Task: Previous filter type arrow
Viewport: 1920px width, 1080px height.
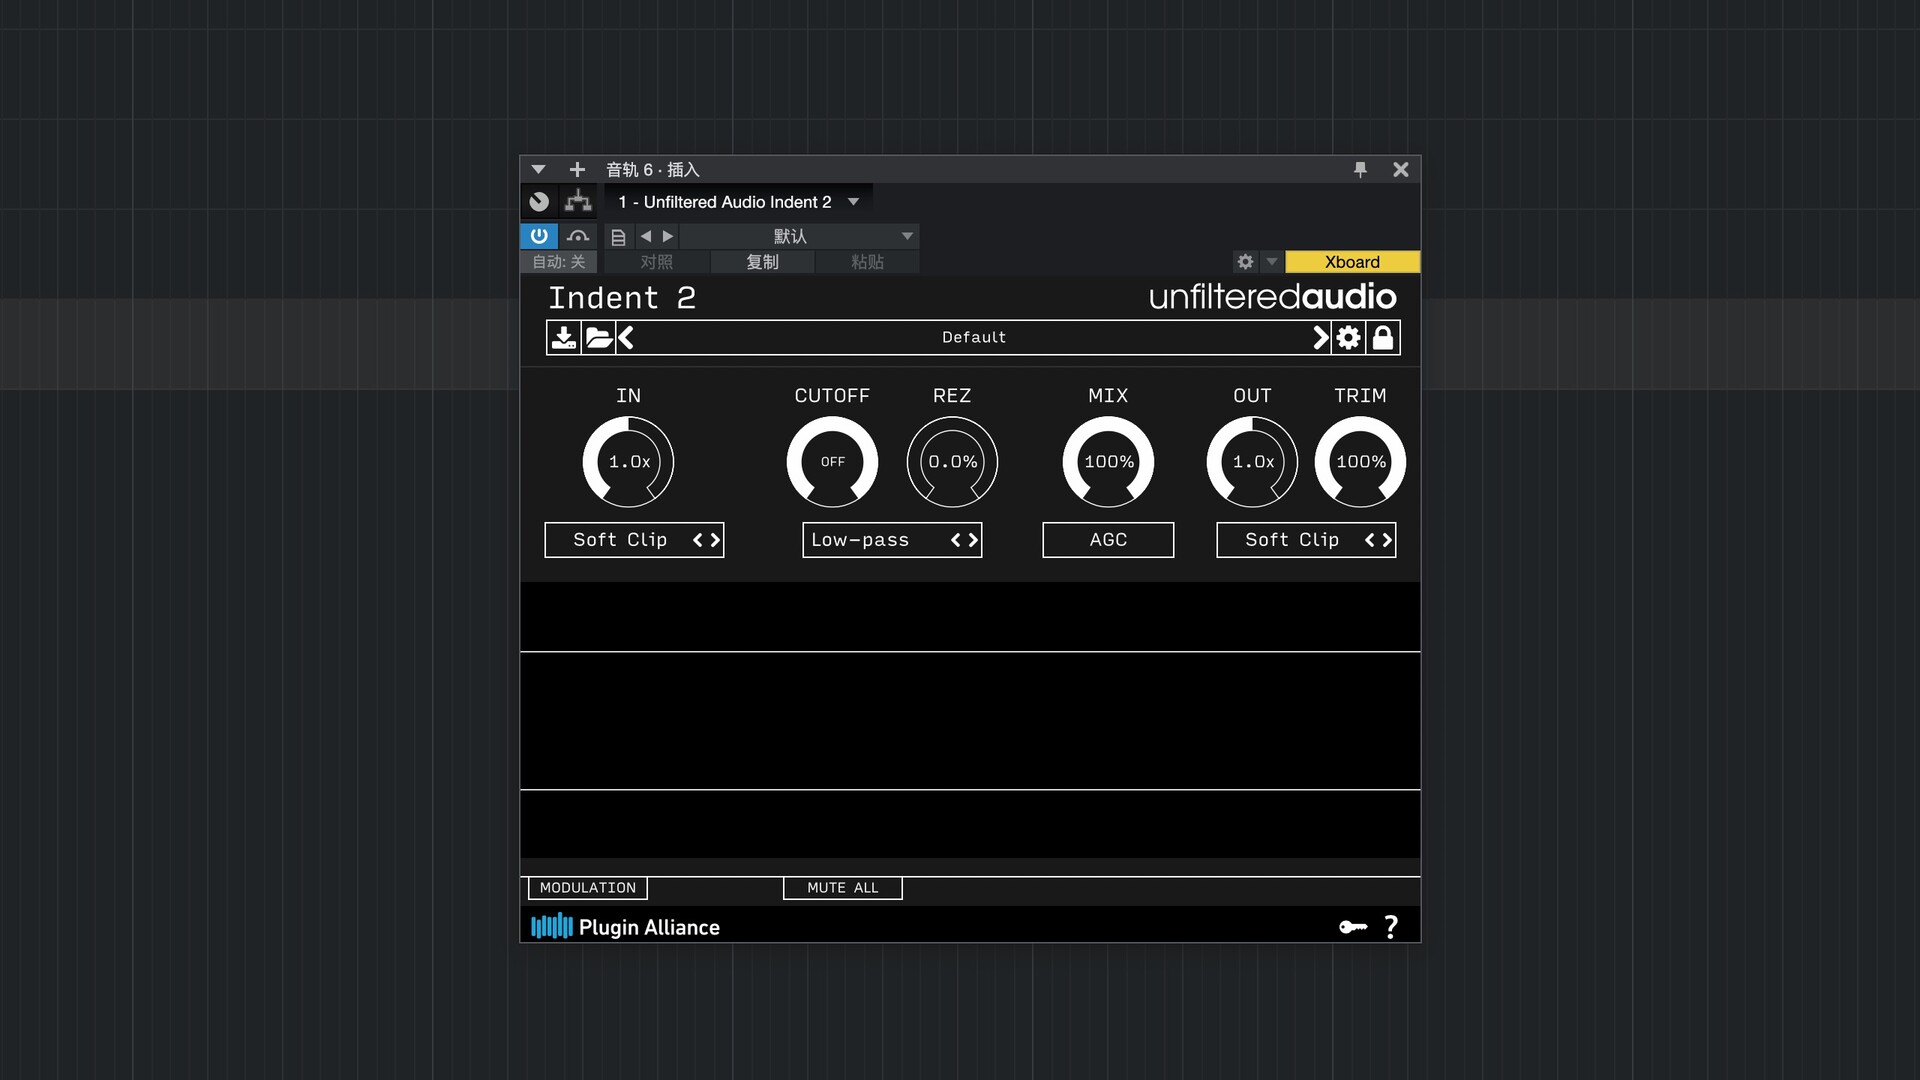Action: 956,540
